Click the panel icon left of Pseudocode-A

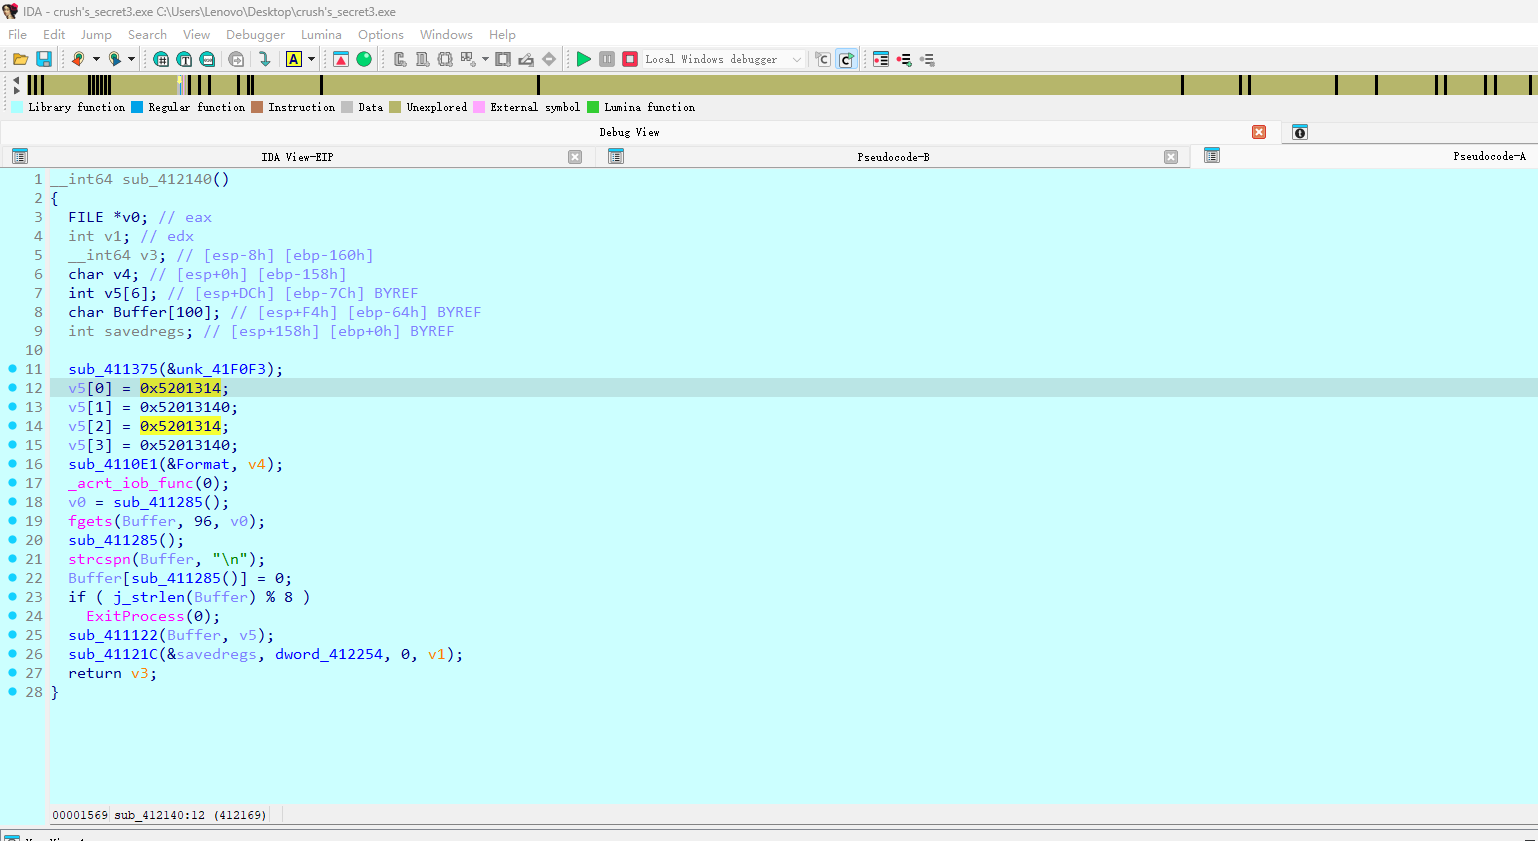[1212, 156]
